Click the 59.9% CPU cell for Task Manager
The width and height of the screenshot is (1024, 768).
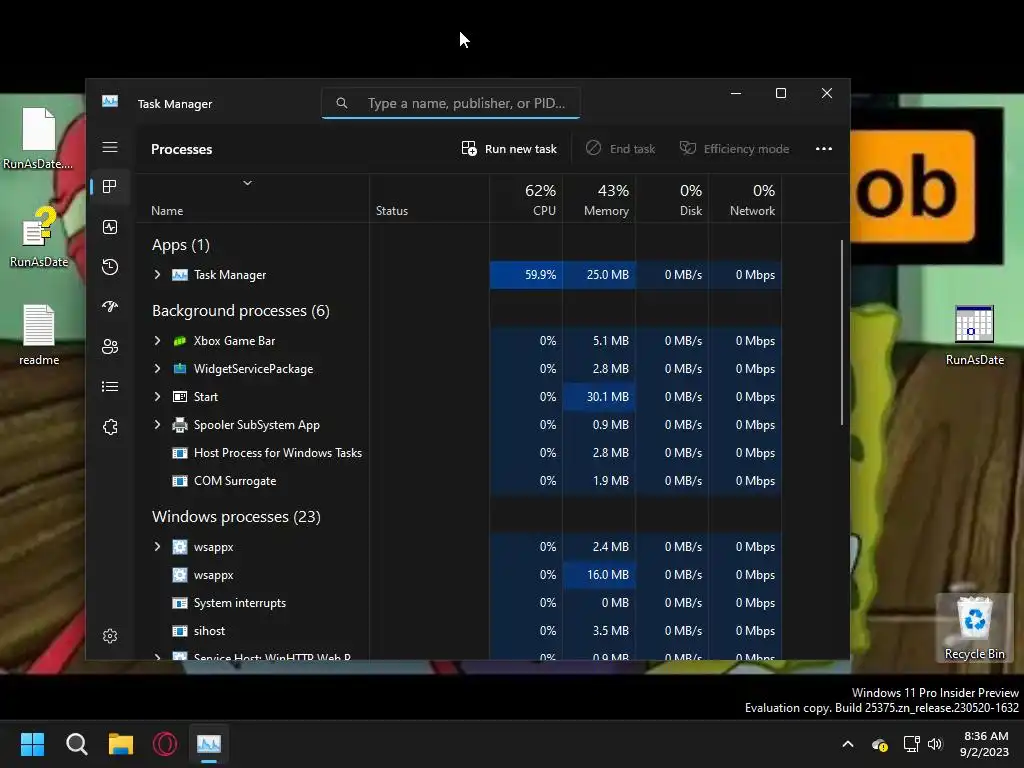[526, 275]
